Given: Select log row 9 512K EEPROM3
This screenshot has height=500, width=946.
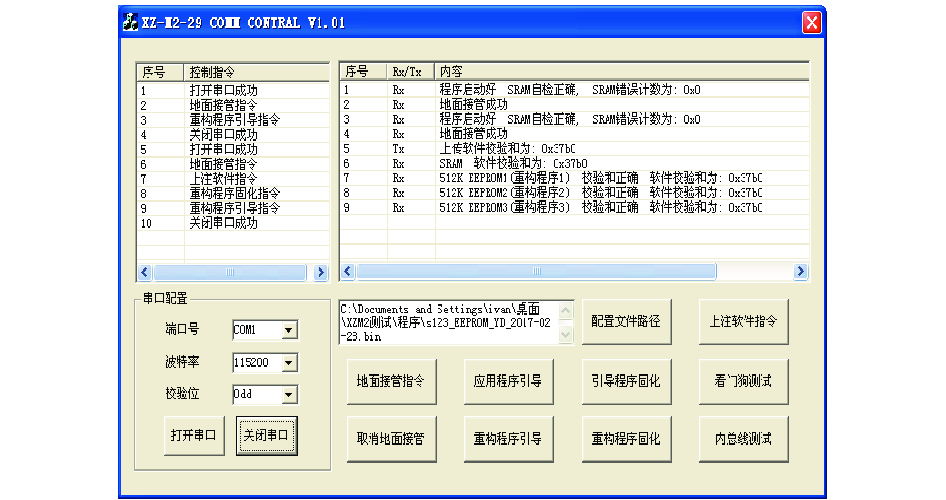Looking at the screenshot, I should pos(574,207).
